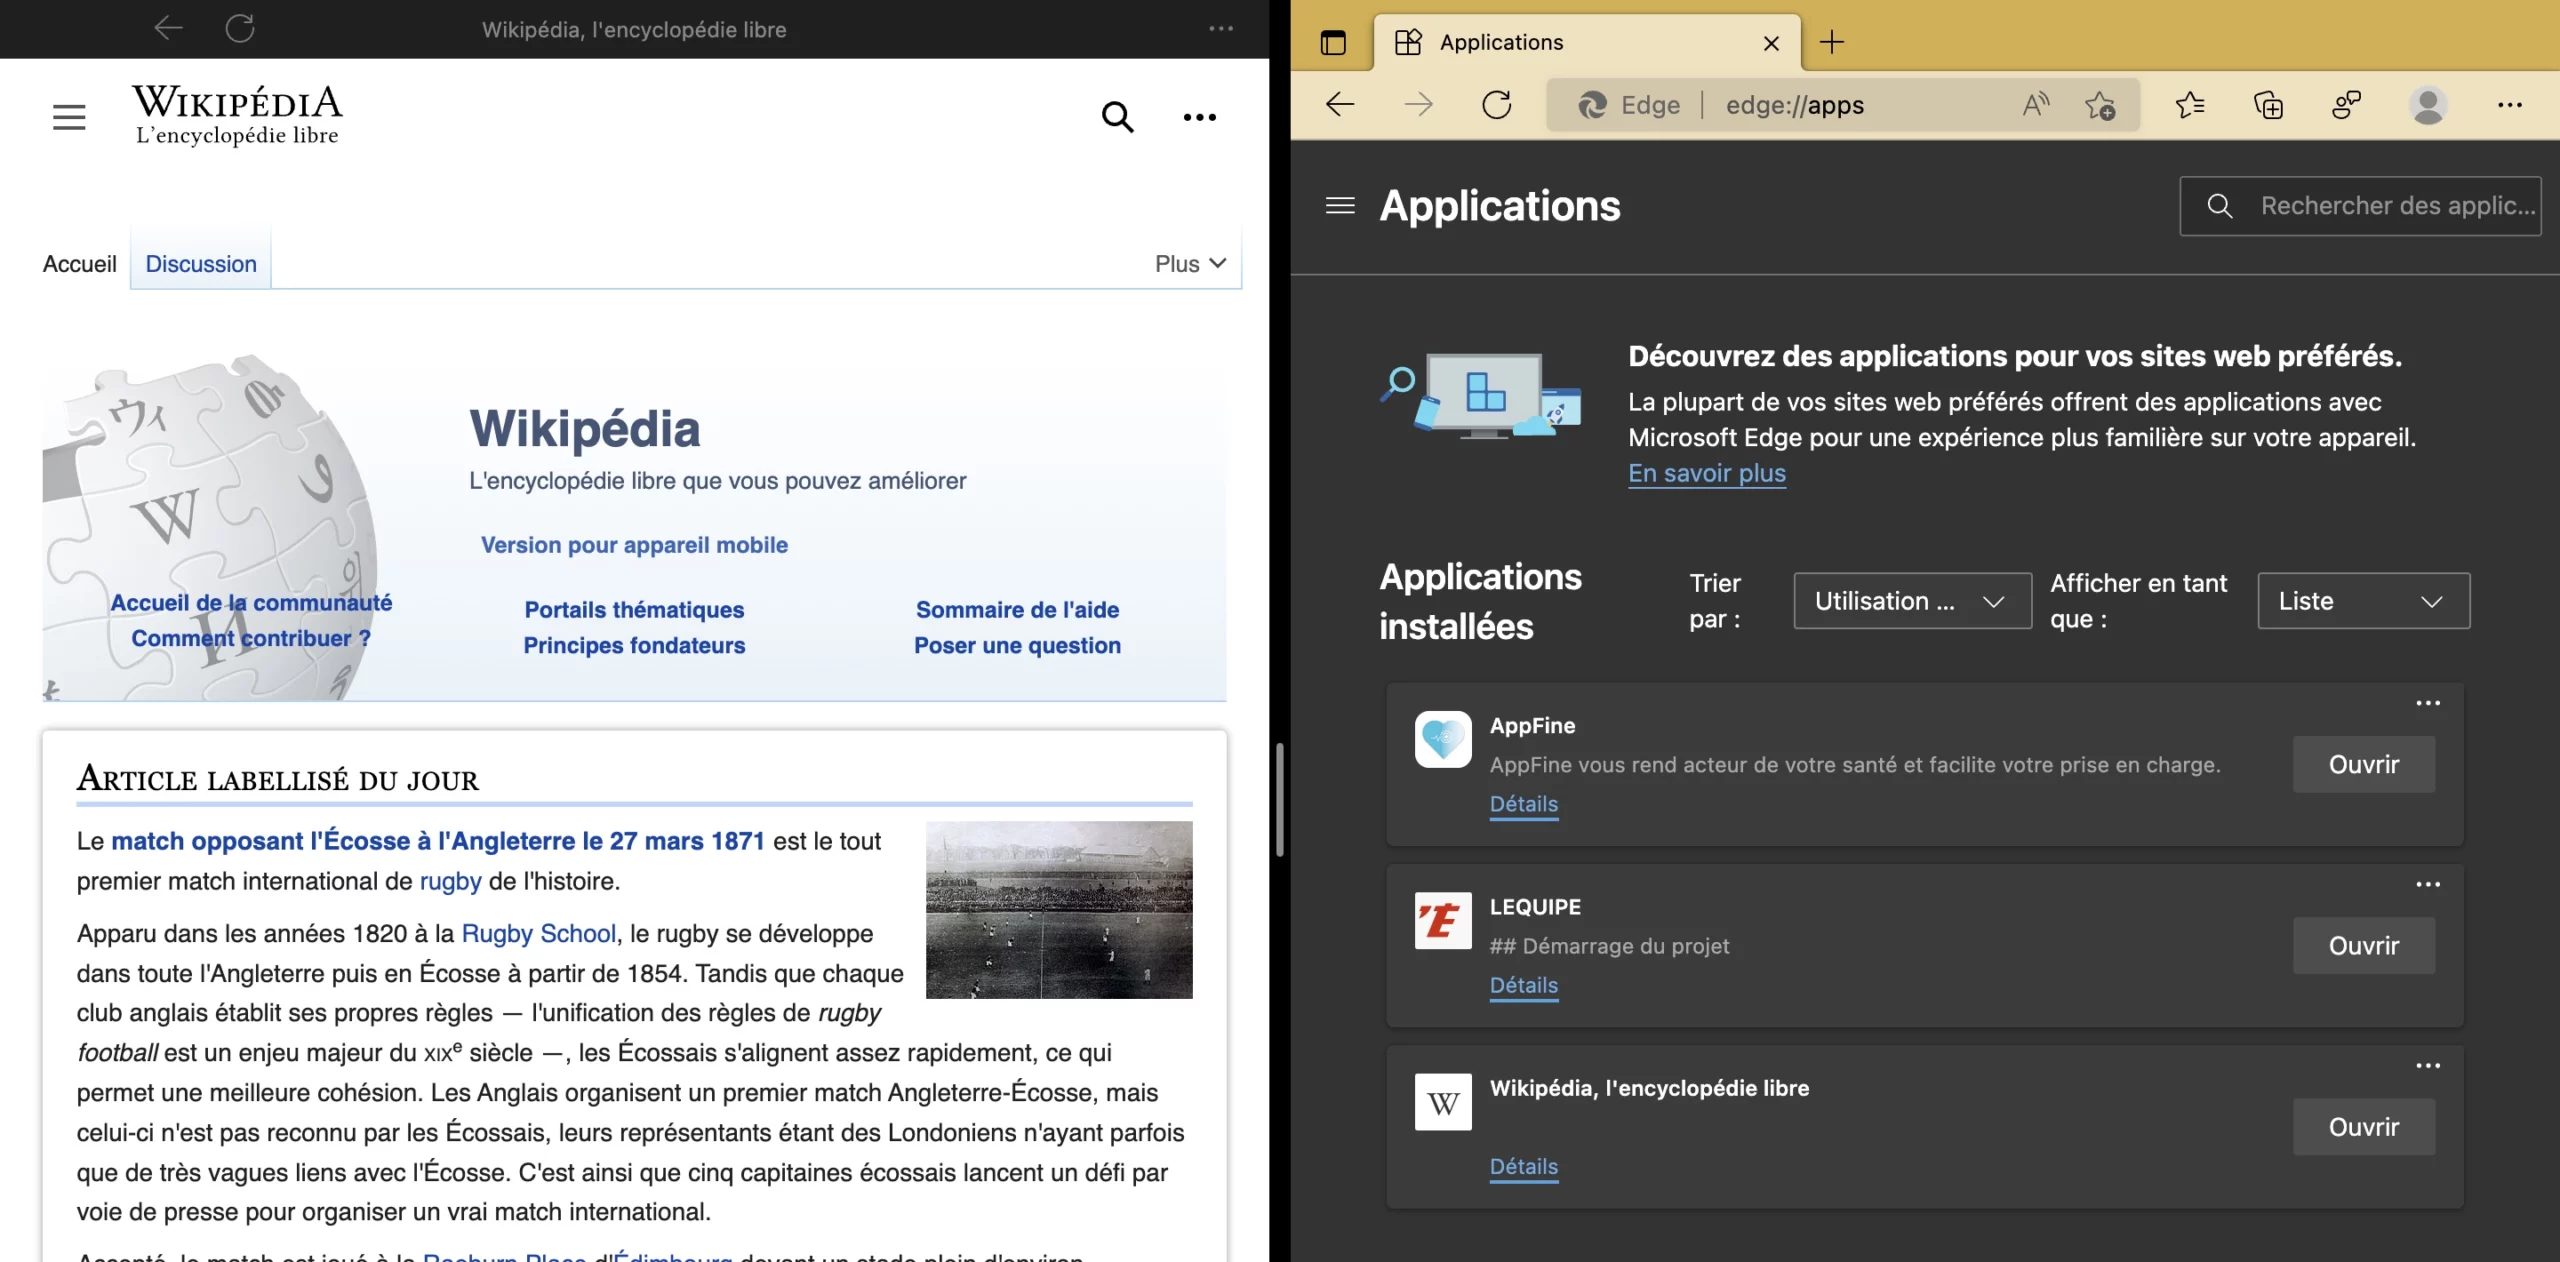Click the profile avatar in Edge
Viewport: 2560px width, 1262px height.
pos(2428,104)
